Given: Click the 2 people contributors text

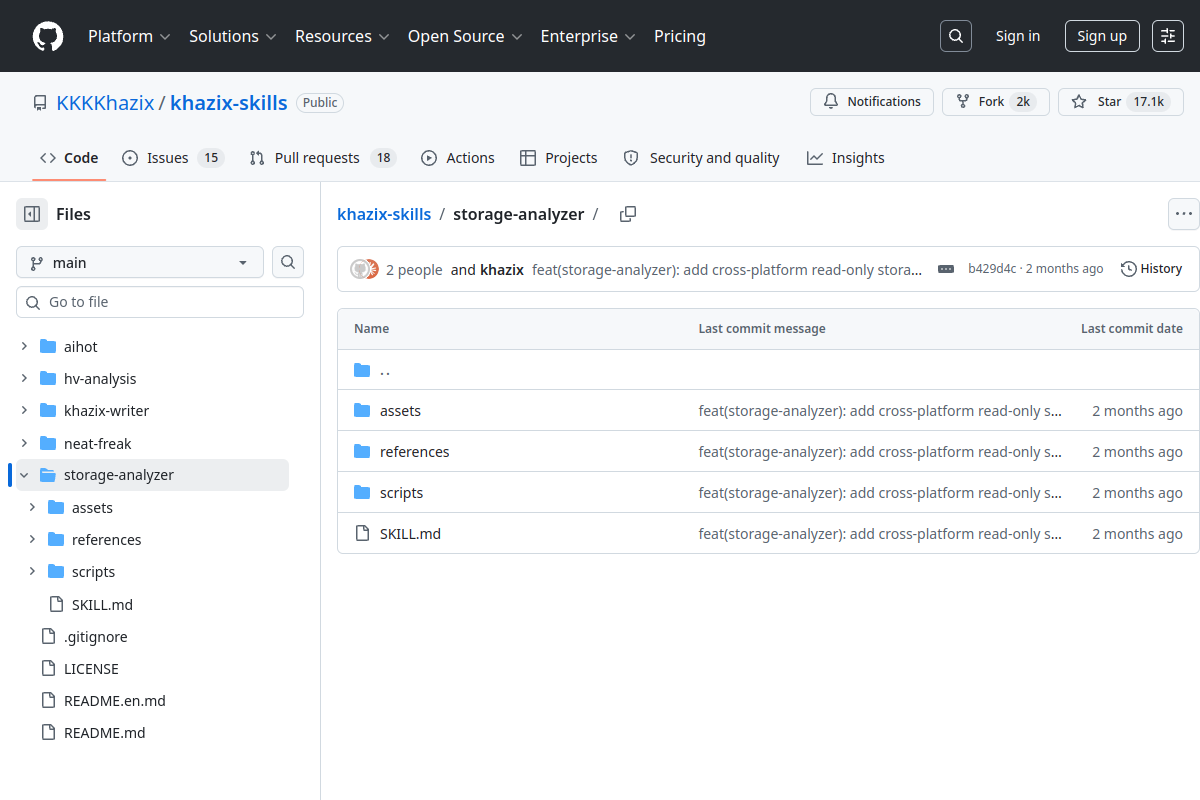Looking at the screenshot, I should point(414,270).
